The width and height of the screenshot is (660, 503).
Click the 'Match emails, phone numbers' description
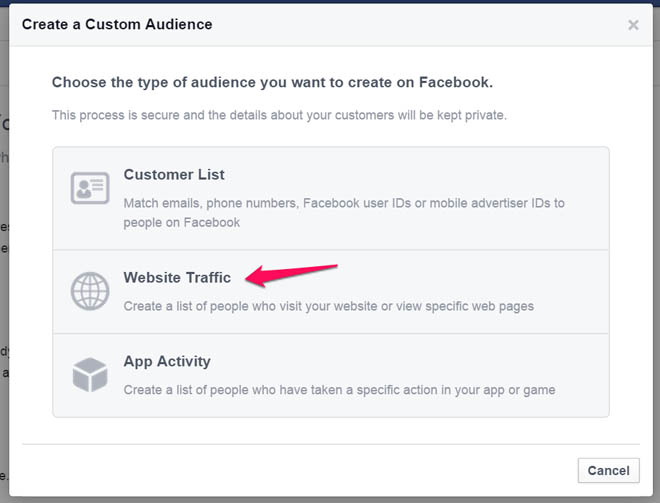click(x=344, y=203)
